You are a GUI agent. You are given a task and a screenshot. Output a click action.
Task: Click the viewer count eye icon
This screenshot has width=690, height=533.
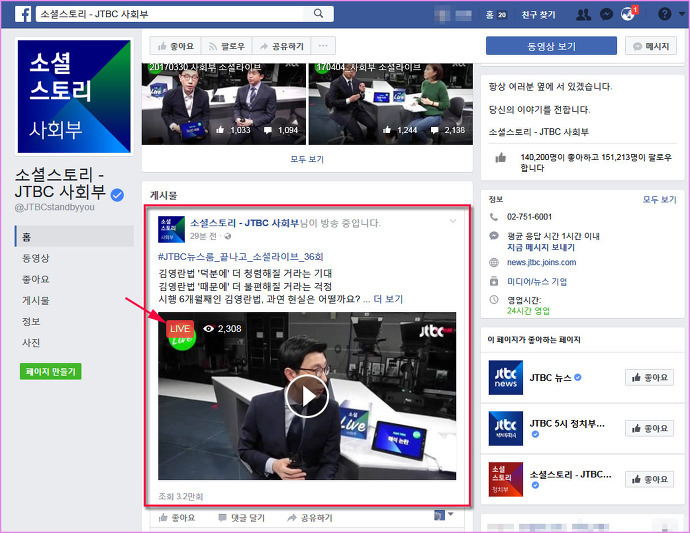[x=209, y=329]
